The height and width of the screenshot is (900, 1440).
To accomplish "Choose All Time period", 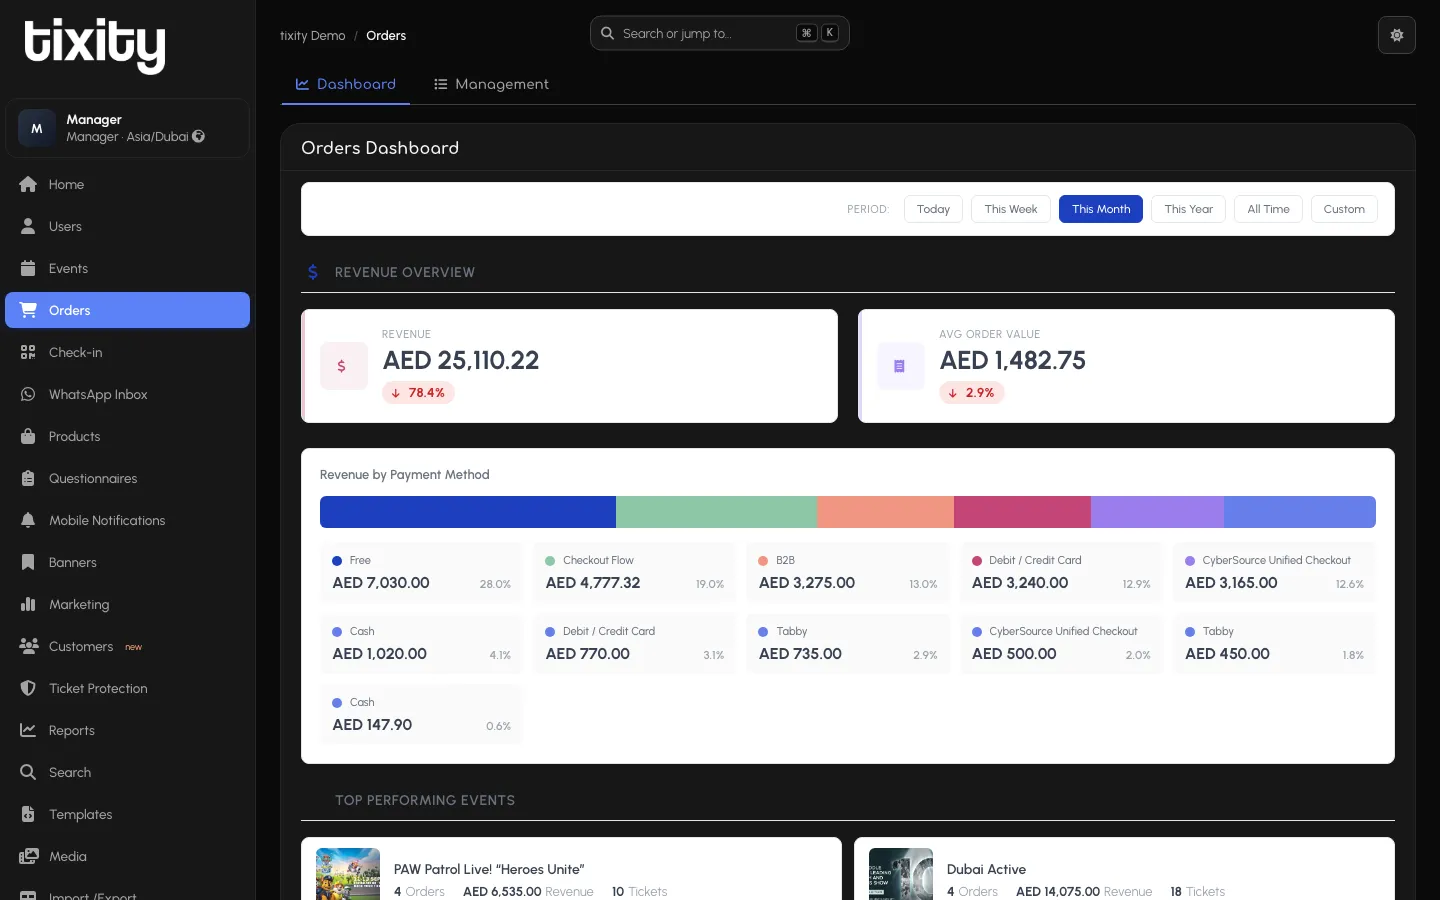I will coord(1268,209).
